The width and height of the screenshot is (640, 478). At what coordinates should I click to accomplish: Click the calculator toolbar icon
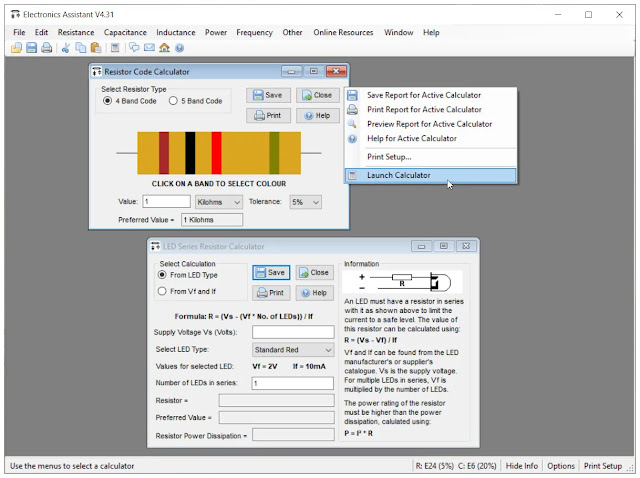point(115,48)
